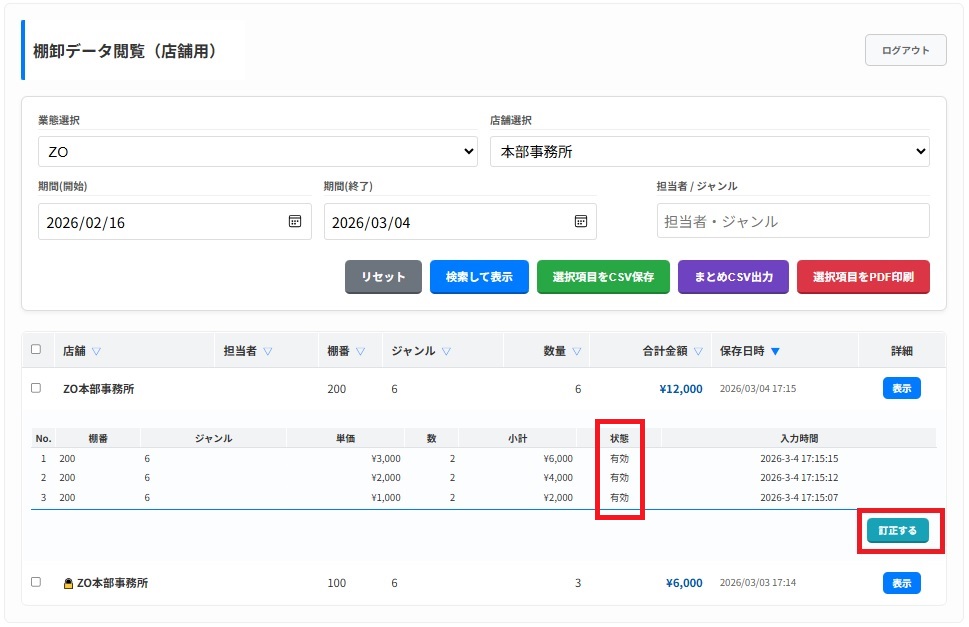Sort by 担当者 column arrow icon
Viewport: 969px width, 627px height.
pos(268,351)
